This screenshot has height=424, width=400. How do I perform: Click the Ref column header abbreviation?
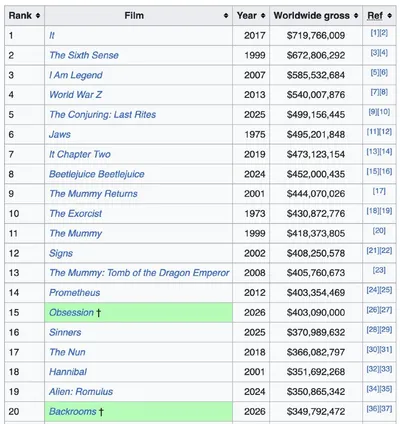(x=375, y=16)
